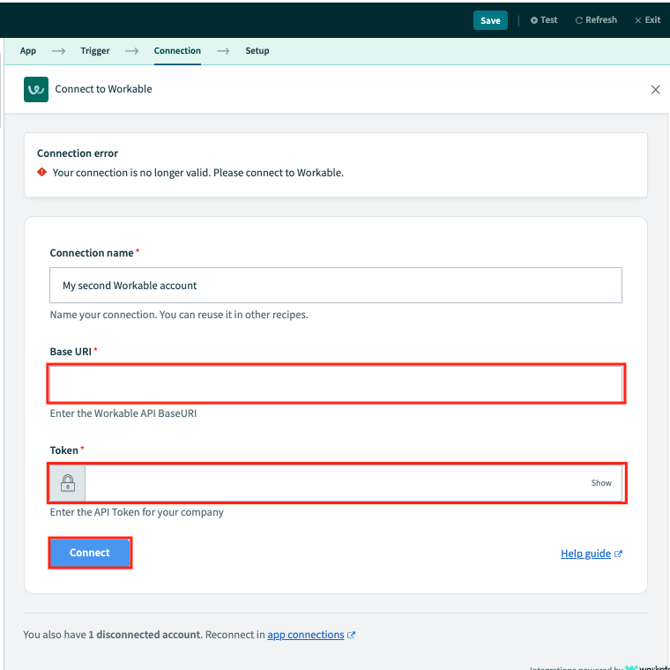Click the lock icon beside Token
Image resolution: width=670 pixels, height=670 pixels.
67,483
